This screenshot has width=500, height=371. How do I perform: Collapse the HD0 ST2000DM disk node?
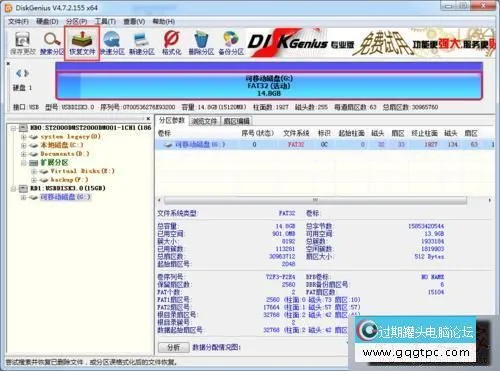(x=13, y=128)
